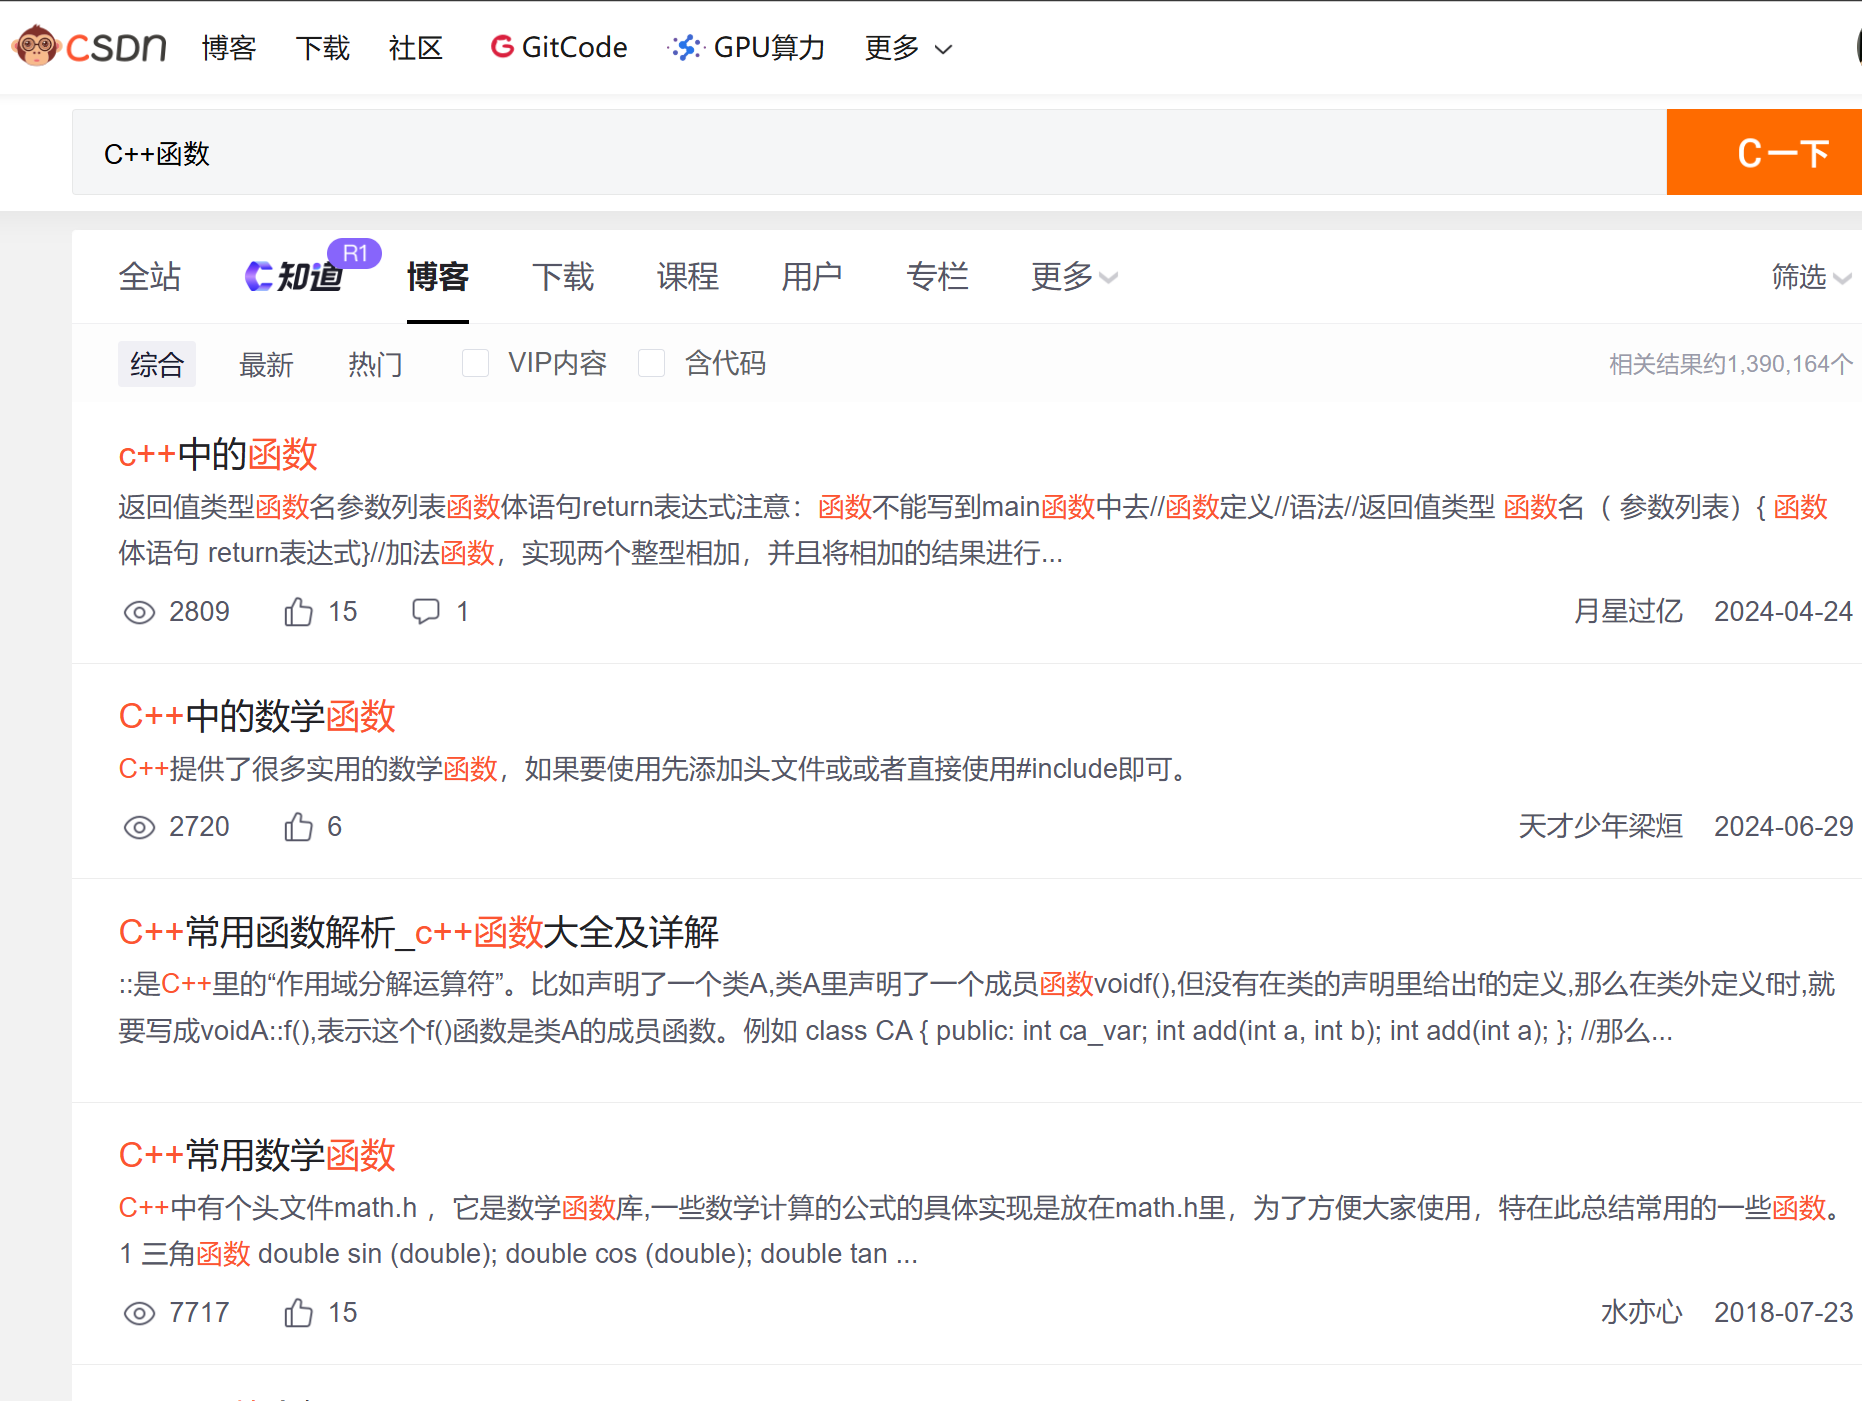
Task: Click comment icon on c++中的函数 result
Action: pyautogui.click(x=426, y=611)
